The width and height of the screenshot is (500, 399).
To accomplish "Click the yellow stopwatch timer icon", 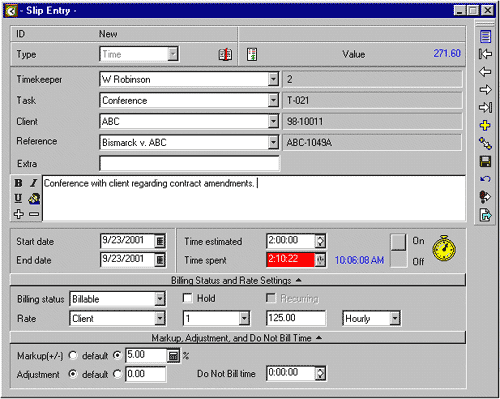I will pyautogui.click(x=444, y=248).
